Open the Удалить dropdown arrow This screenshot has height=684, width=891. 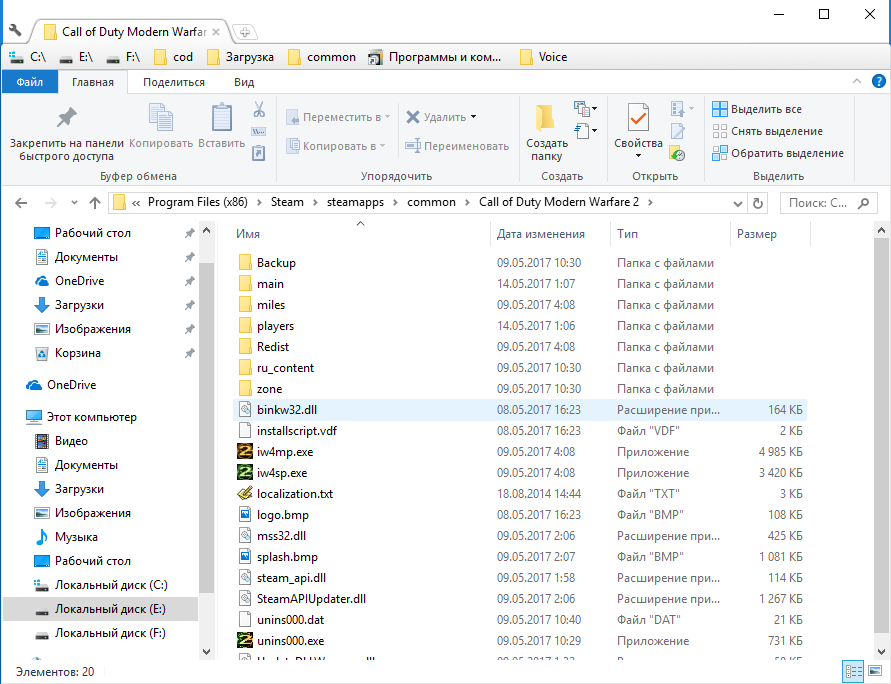(x=473, y=117)
